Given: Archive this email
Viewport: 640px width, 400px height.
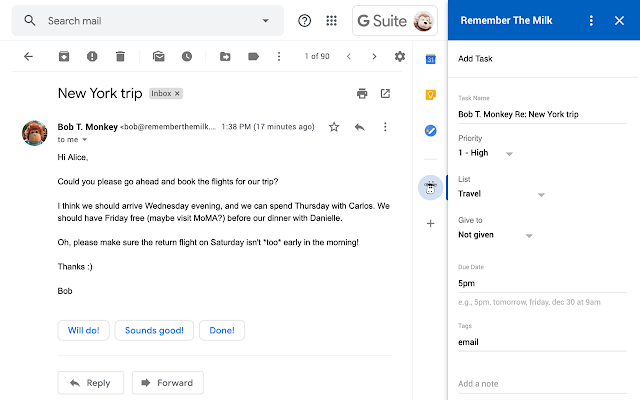Looking at the screenshot, I should click(x=64, y=56).
